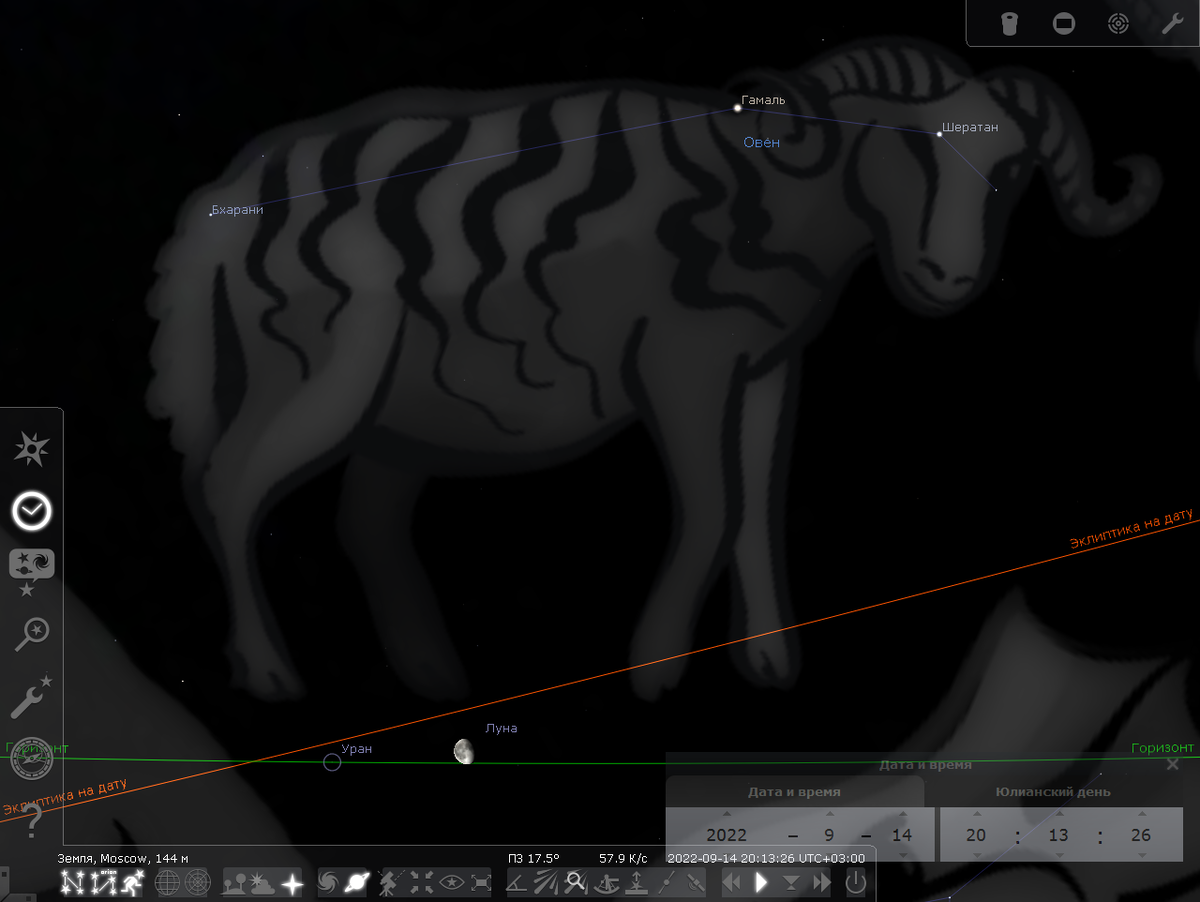The height and width of the screenshot is (902, 1200).
Task: Toggle the Telrad sight icon
Action: click(x=1118, y=24)
